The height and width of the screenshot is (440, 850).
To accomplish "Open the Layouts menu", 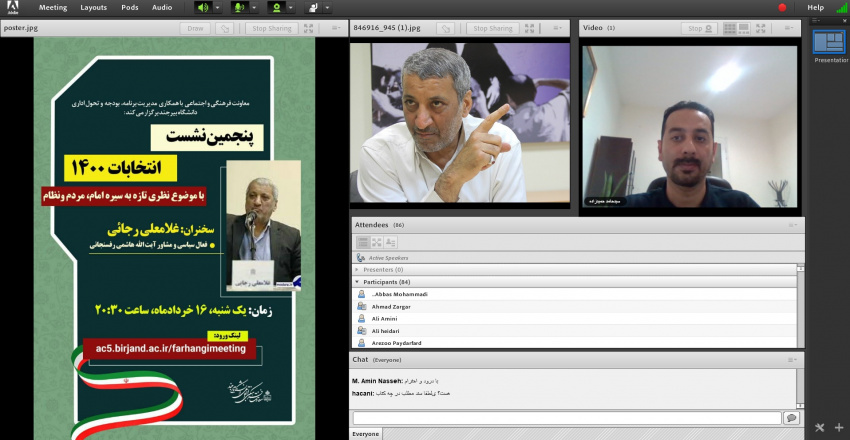I will pos(94,8).
